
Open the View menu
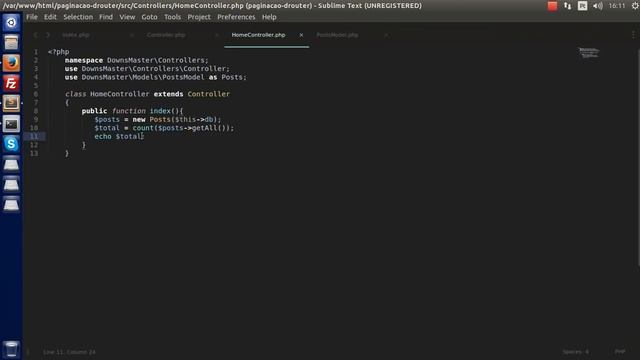point(127,17)
